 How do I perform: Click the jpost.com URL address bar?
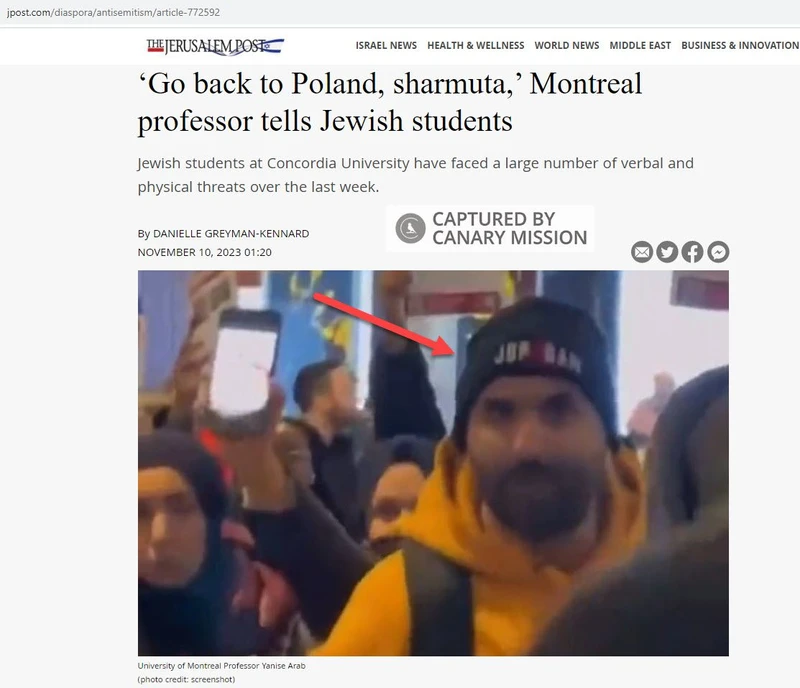[x=113, y=12]
